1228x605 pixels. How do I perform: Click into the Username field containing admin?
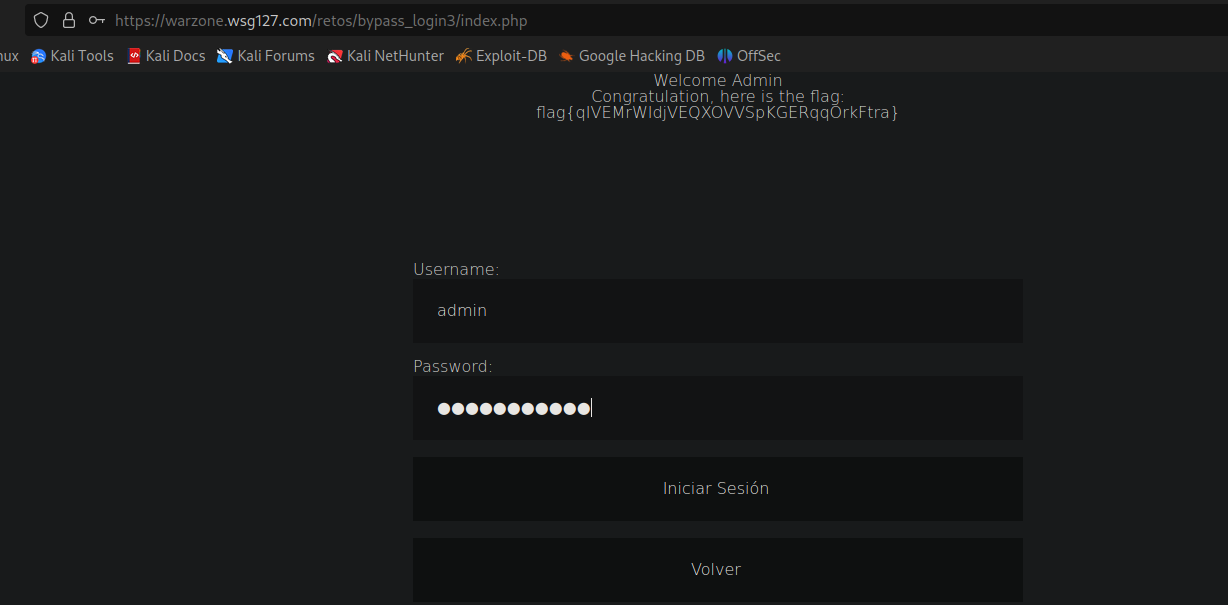(x=717, y=311)
